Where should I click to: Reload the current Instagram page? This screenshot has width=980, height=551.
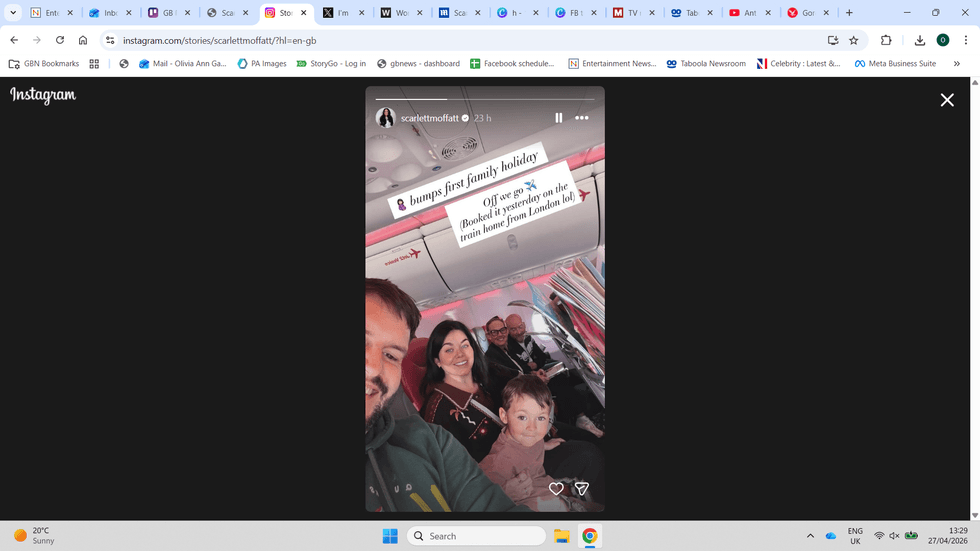click(60, 40)
